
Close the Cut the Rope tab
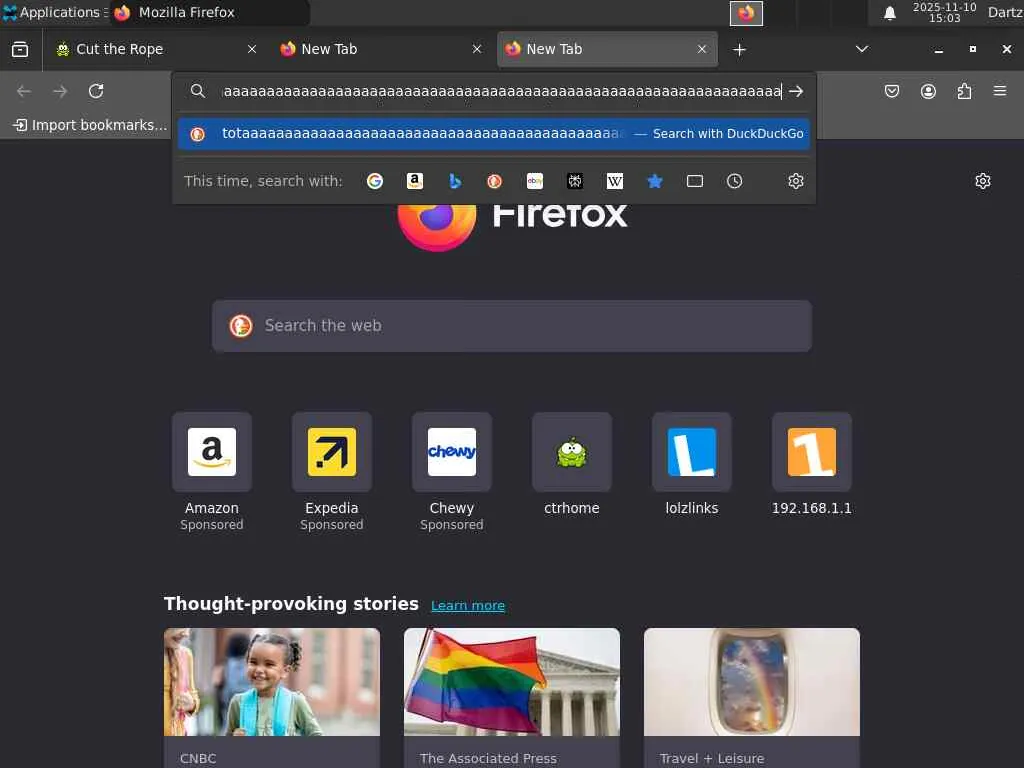(251, 49)
